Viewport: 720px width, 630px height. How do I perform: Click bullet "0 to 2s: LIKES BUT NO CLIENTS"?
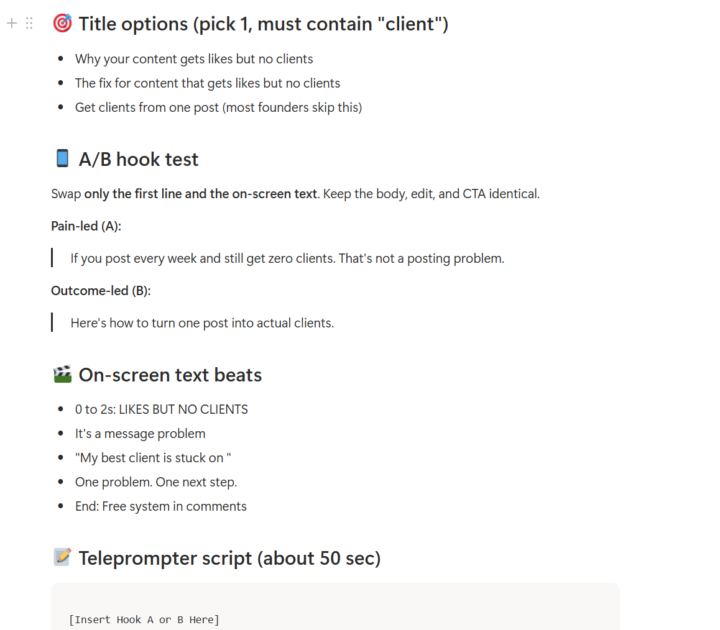pyautogui.click(x=161, y=409)
